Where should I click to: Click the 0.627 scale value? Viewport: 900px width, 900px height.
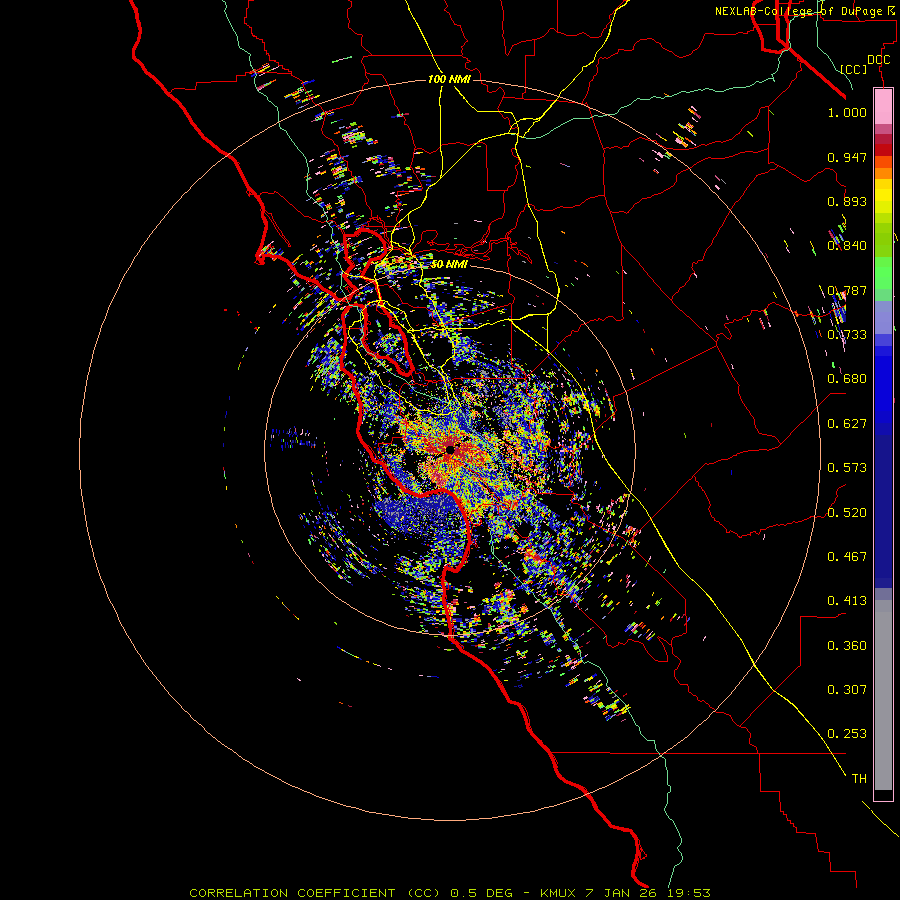[x=847, y=424]
